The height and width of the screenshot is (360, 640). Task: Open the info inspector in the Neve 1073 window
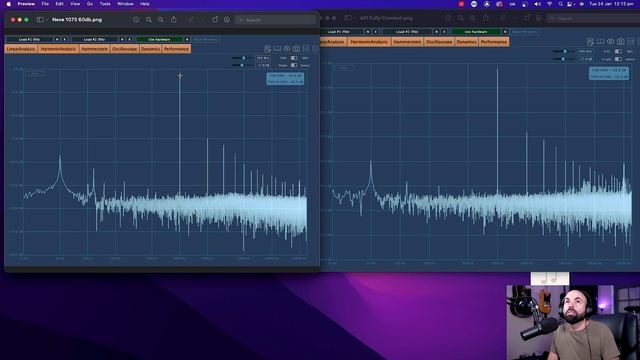(136, 20)
